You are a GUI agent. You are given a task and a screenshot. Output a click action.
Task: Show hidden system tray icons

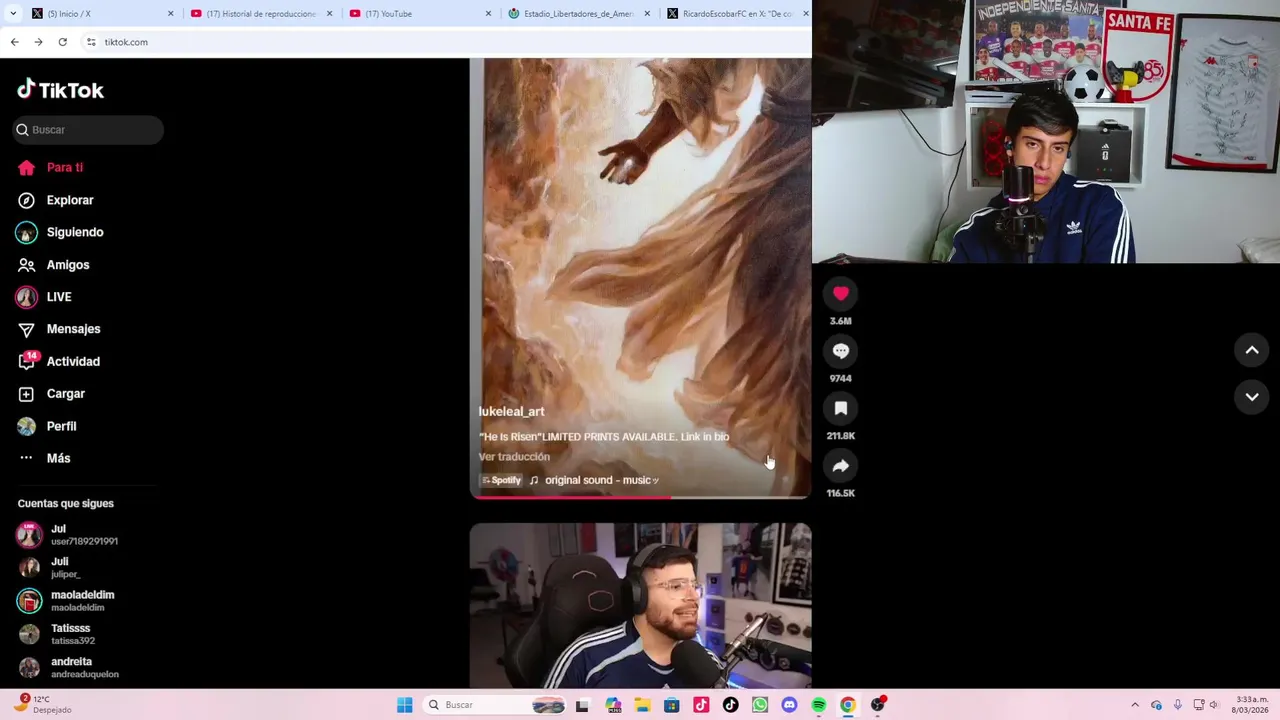pyautogui.click(x=1134, y=705)
